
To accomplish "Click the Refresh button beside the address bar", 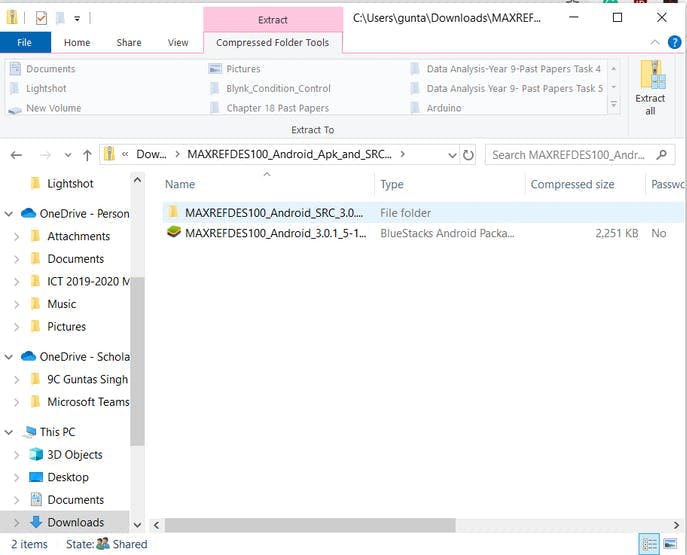I will click(x=468, y=155).
